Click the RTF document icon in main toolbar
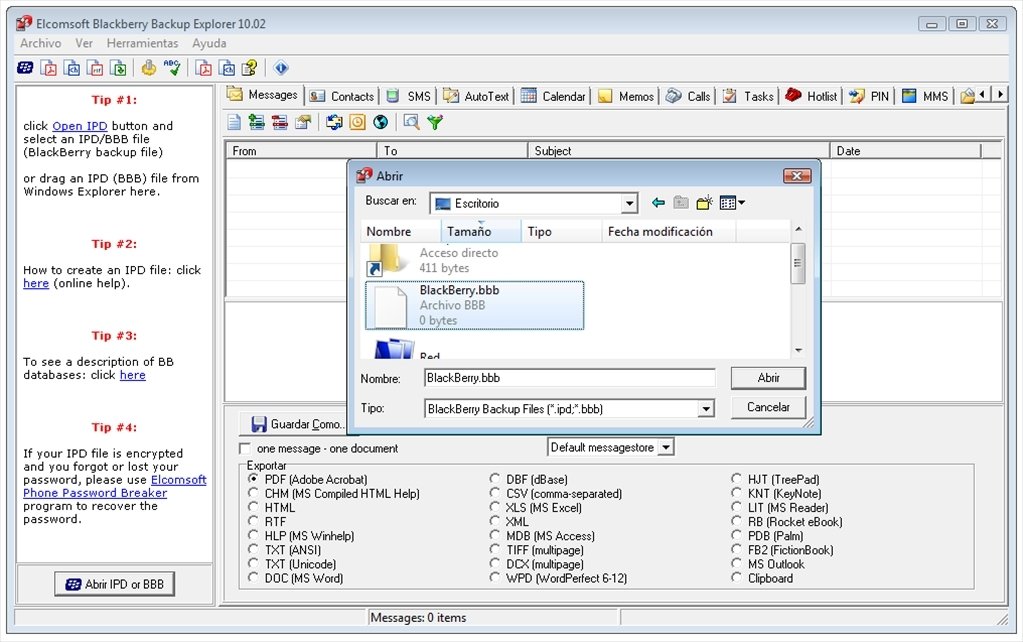This screenshot has height=642, width=1023. pyautogui.click(x=95, y=67)
